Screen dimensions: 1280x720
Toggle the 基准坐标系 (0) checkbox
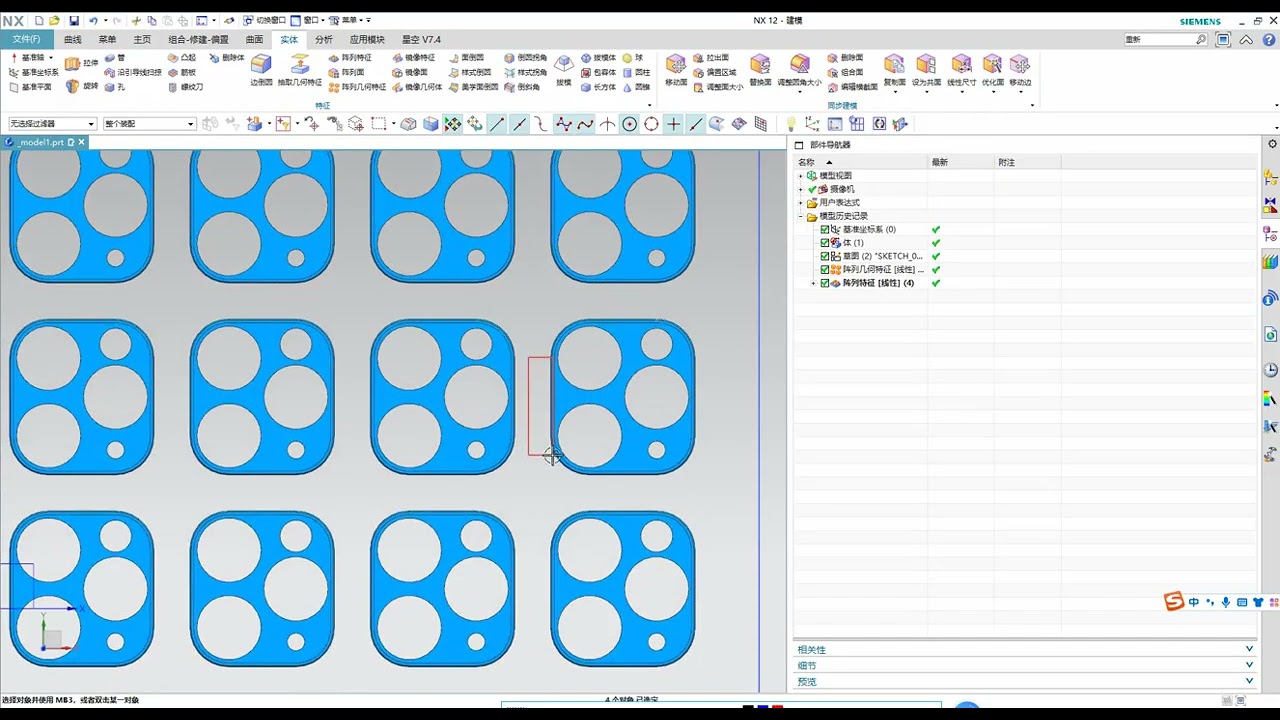pyautogui.click(x=825, y=229)
